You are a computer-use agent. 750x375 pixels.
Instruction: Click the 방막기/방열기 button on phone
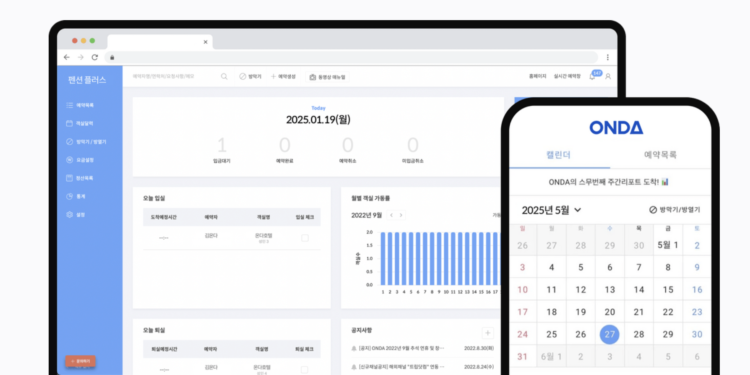click(x=674, y=210)
